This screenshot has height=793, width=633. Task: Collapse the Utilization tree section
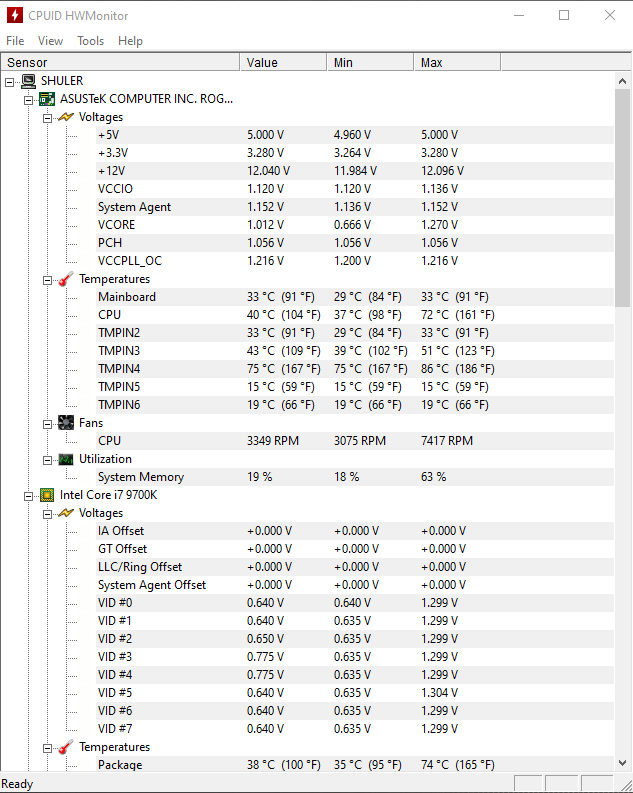coord(47,459)
